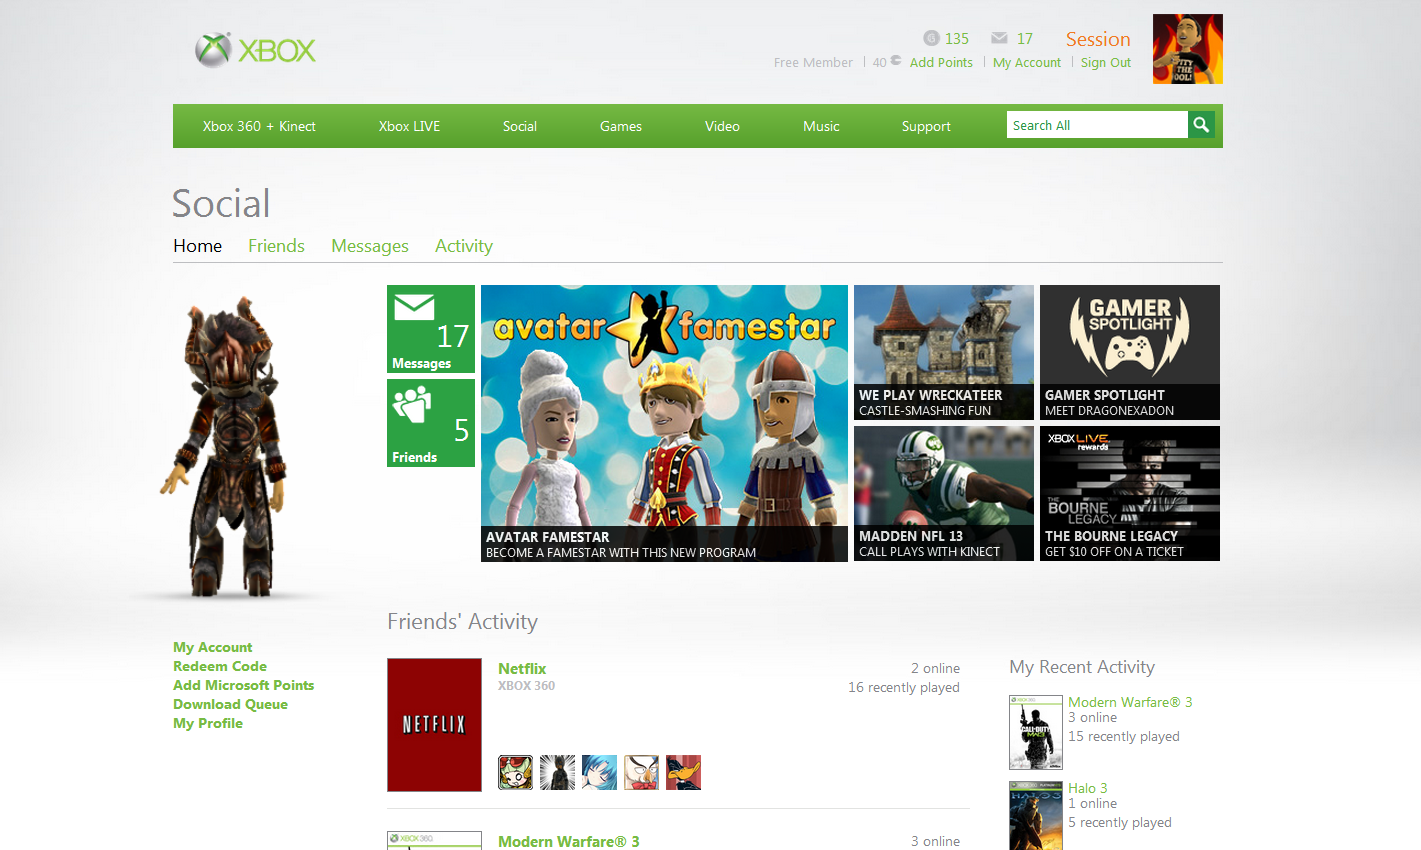Click the Sign Out link
The image size is (1421, 850).
[1106, 62]
